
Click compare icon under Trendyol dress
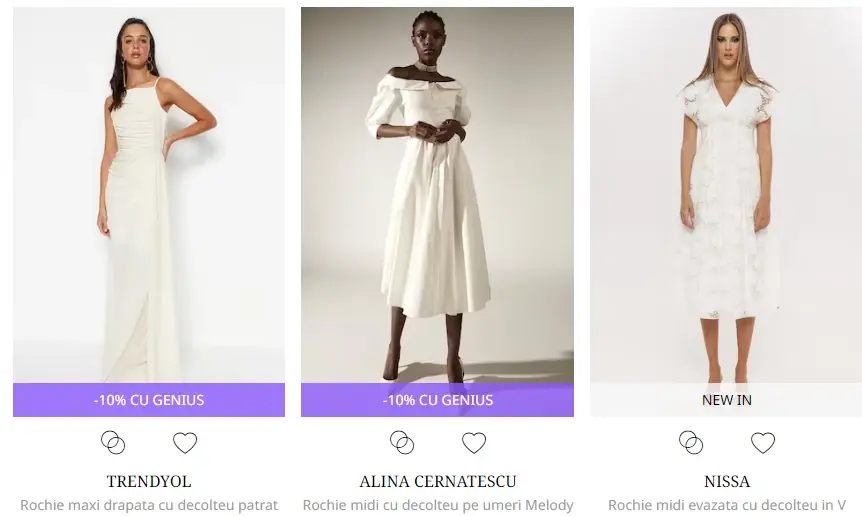coord(113,442)
